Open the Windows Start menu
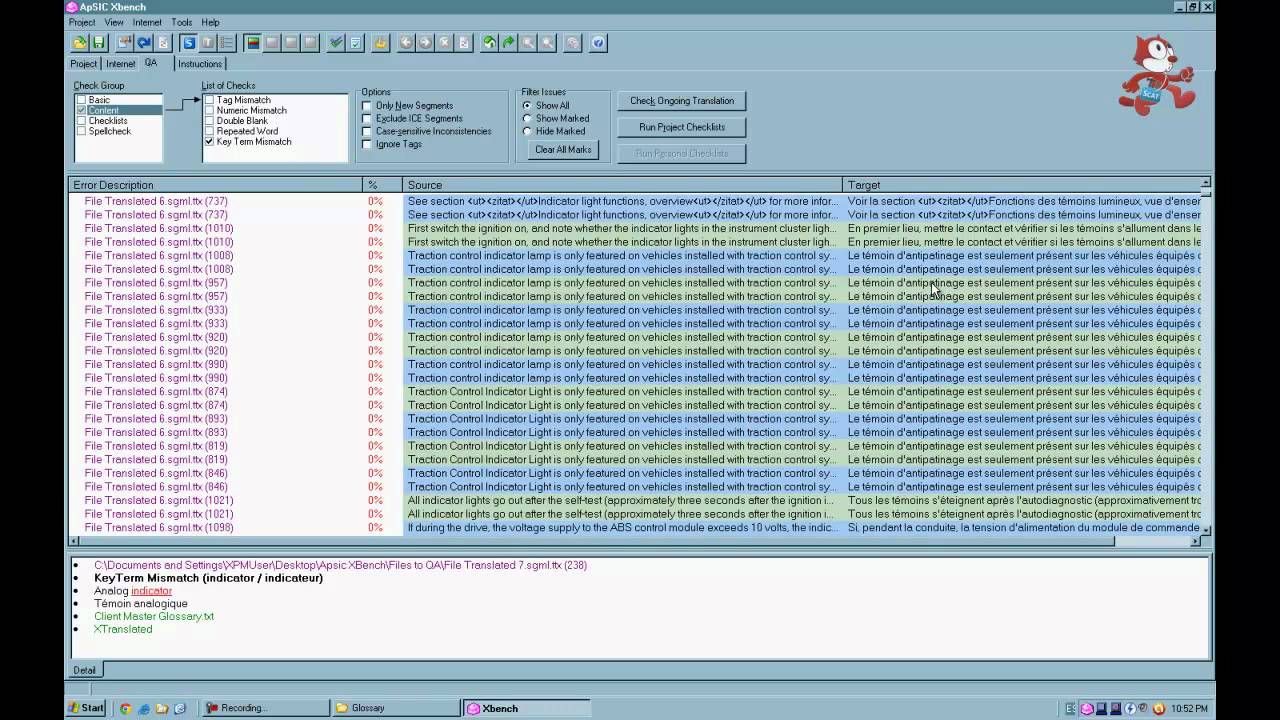 click(x=86, y=708)
